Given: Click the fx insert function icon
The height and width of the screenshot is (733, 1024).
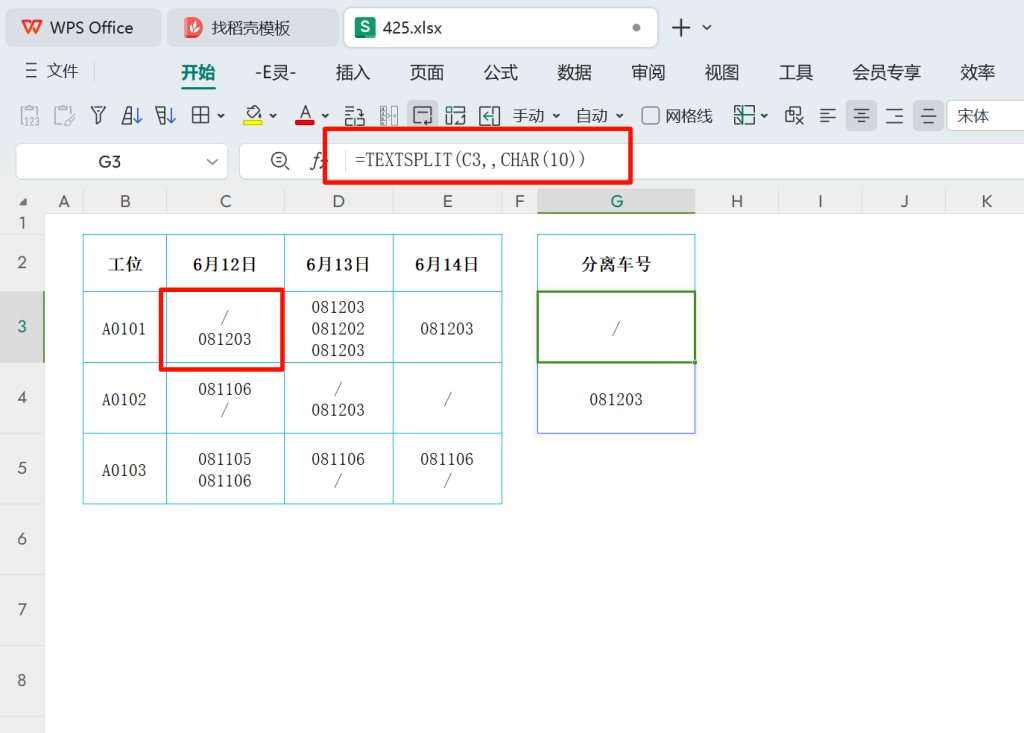Looking at the screenshot, I should coord(317,161).
